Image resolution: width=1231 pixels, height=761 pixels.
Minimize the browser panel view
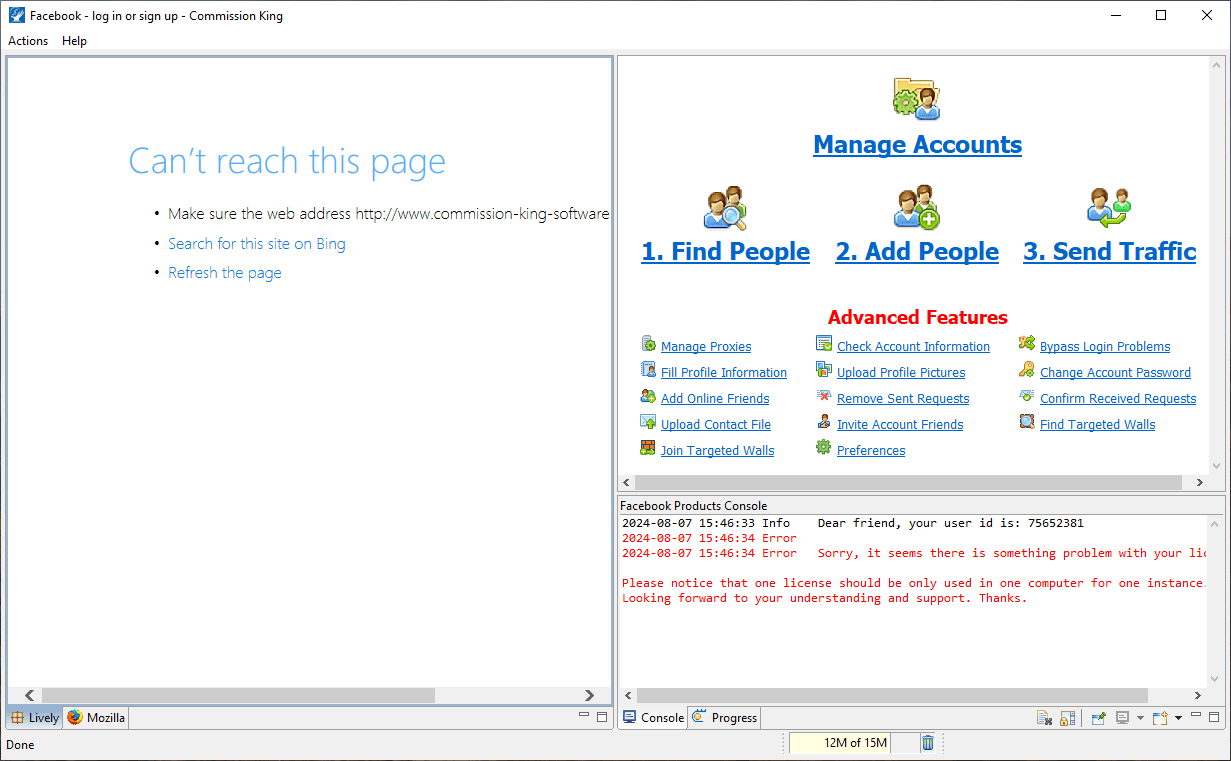[584, 717]
